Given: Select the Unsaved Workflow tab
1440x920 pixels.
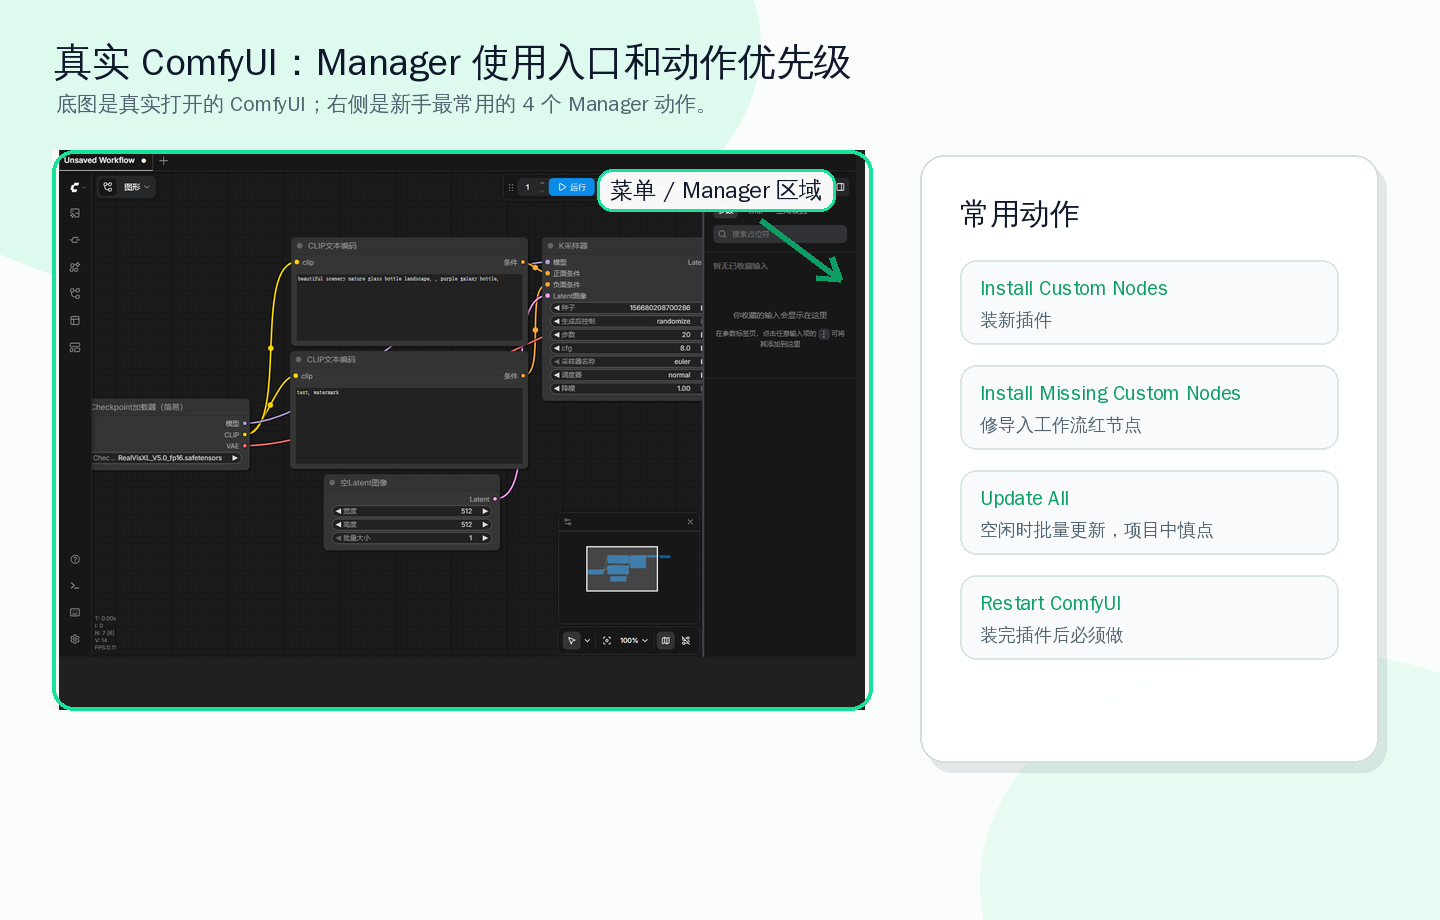Looking at the screenshot, I should coord(105,160).
